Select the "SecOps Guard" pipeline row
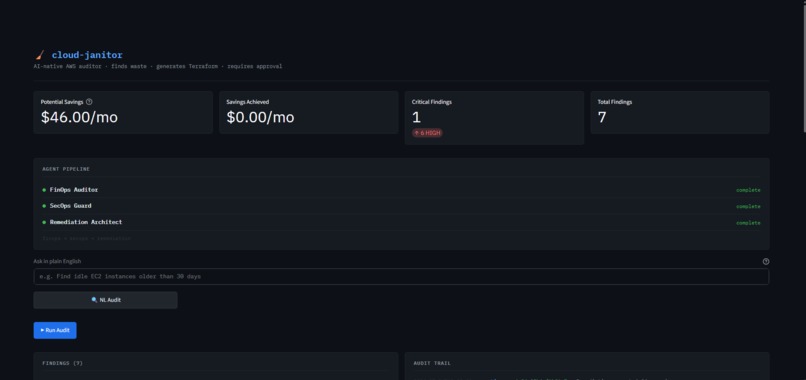The image size is (806, 380). [x=401, y=206]
